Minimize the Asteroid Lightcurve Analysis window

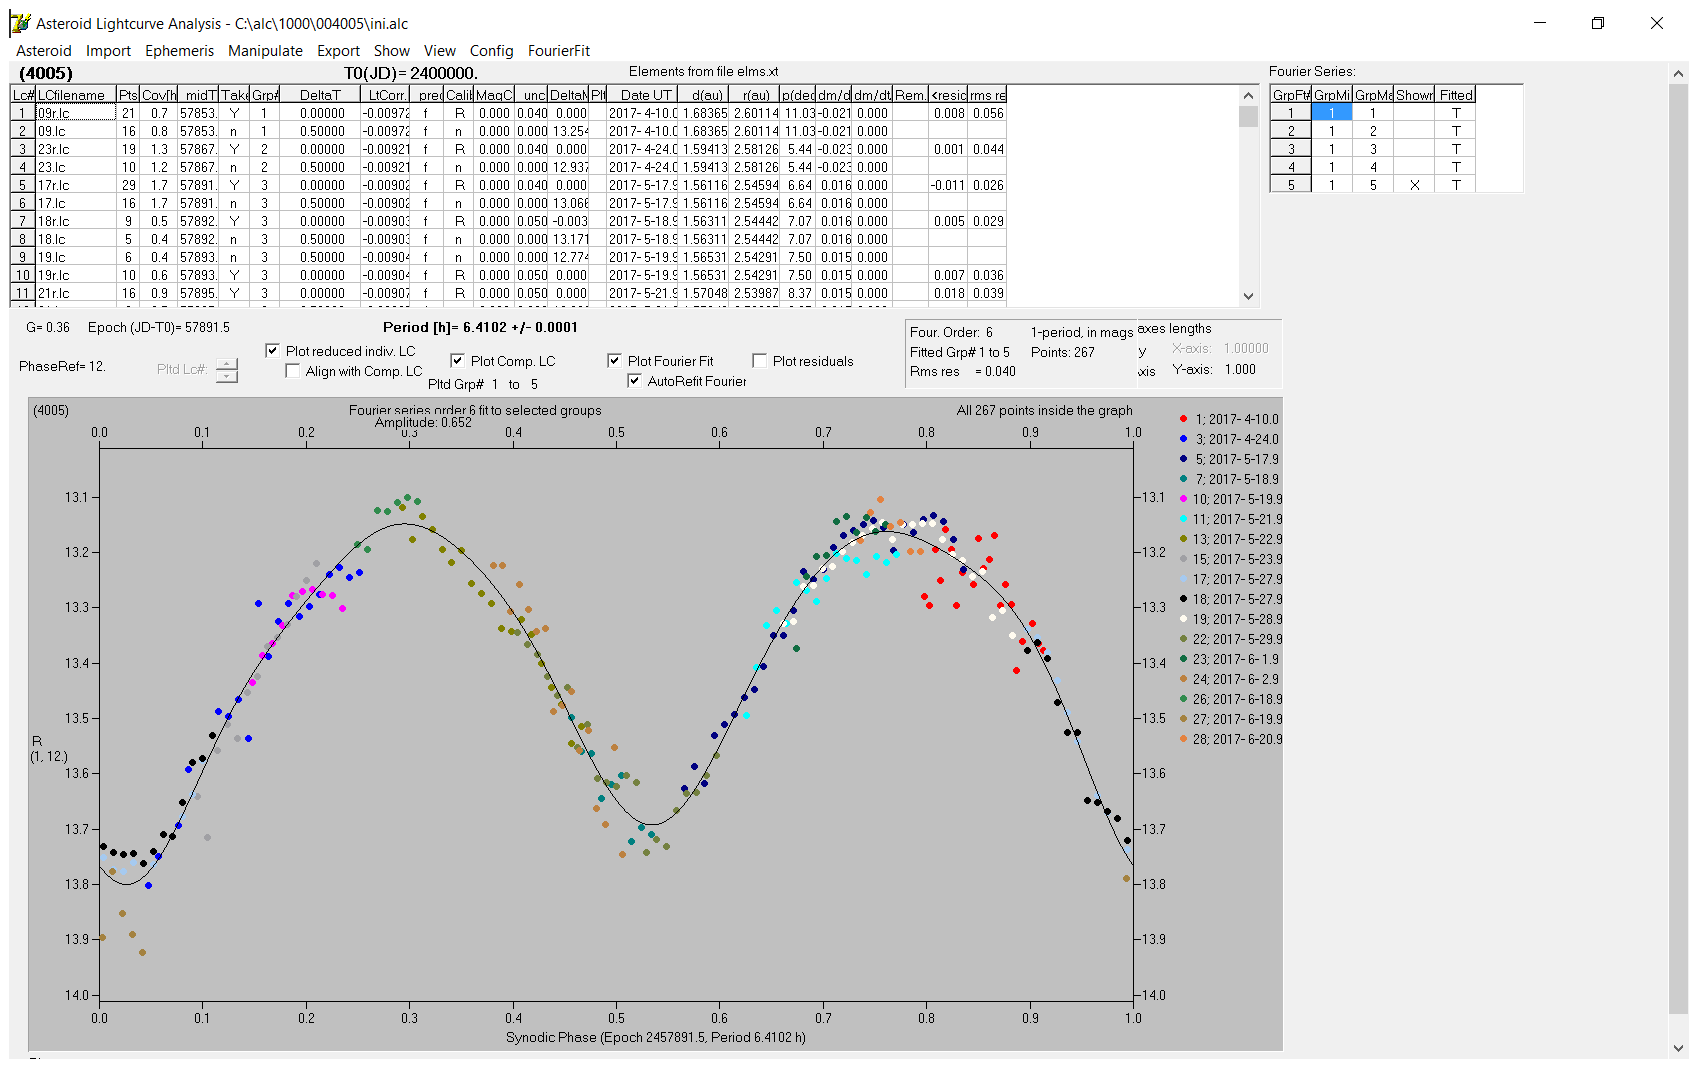coord(1539,23)
